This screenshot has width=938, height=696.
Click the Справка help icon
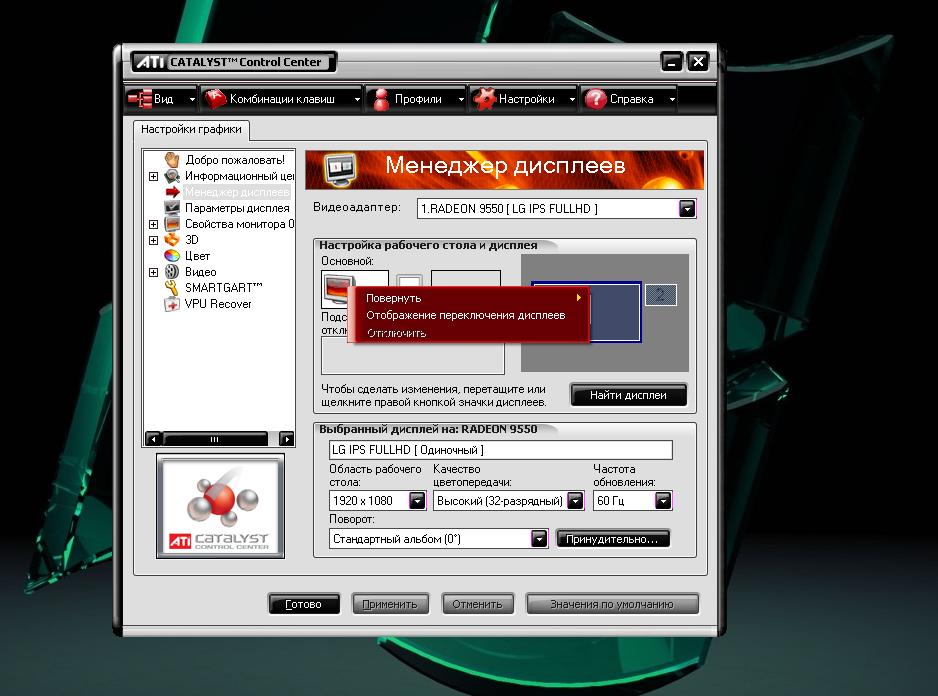click(595, 99)
